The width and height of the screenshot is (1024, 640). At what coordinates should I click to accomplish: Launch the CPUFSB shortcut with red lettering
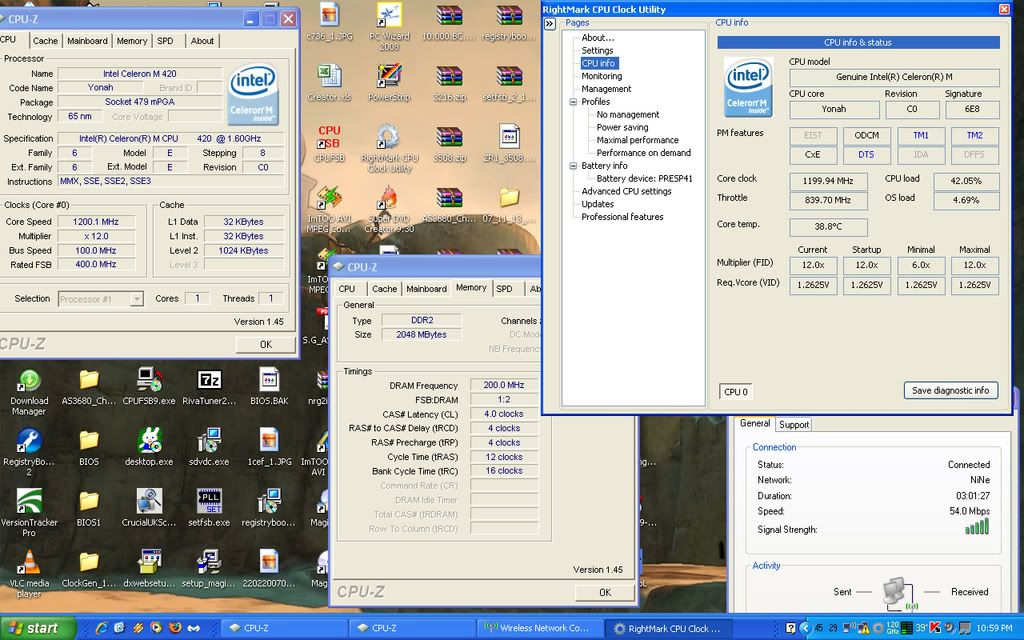pos(329,143)
